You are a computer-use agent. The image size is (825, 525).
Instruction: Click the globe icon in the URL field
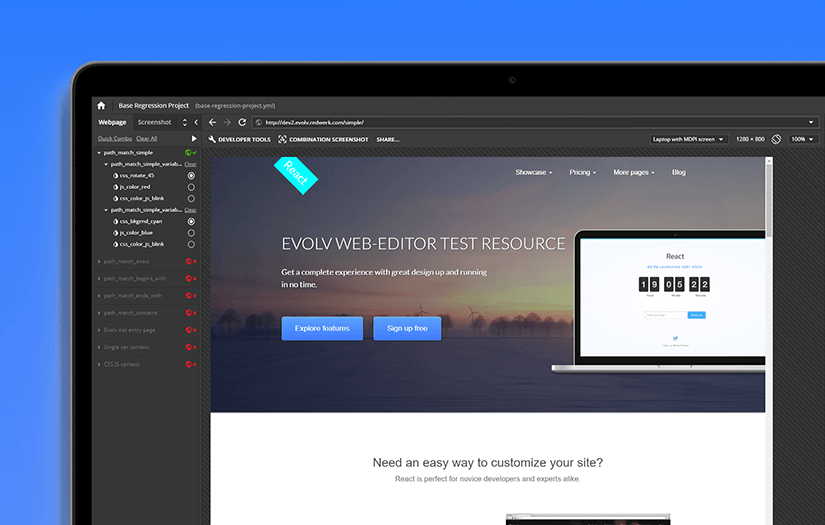tap(258, 123)
